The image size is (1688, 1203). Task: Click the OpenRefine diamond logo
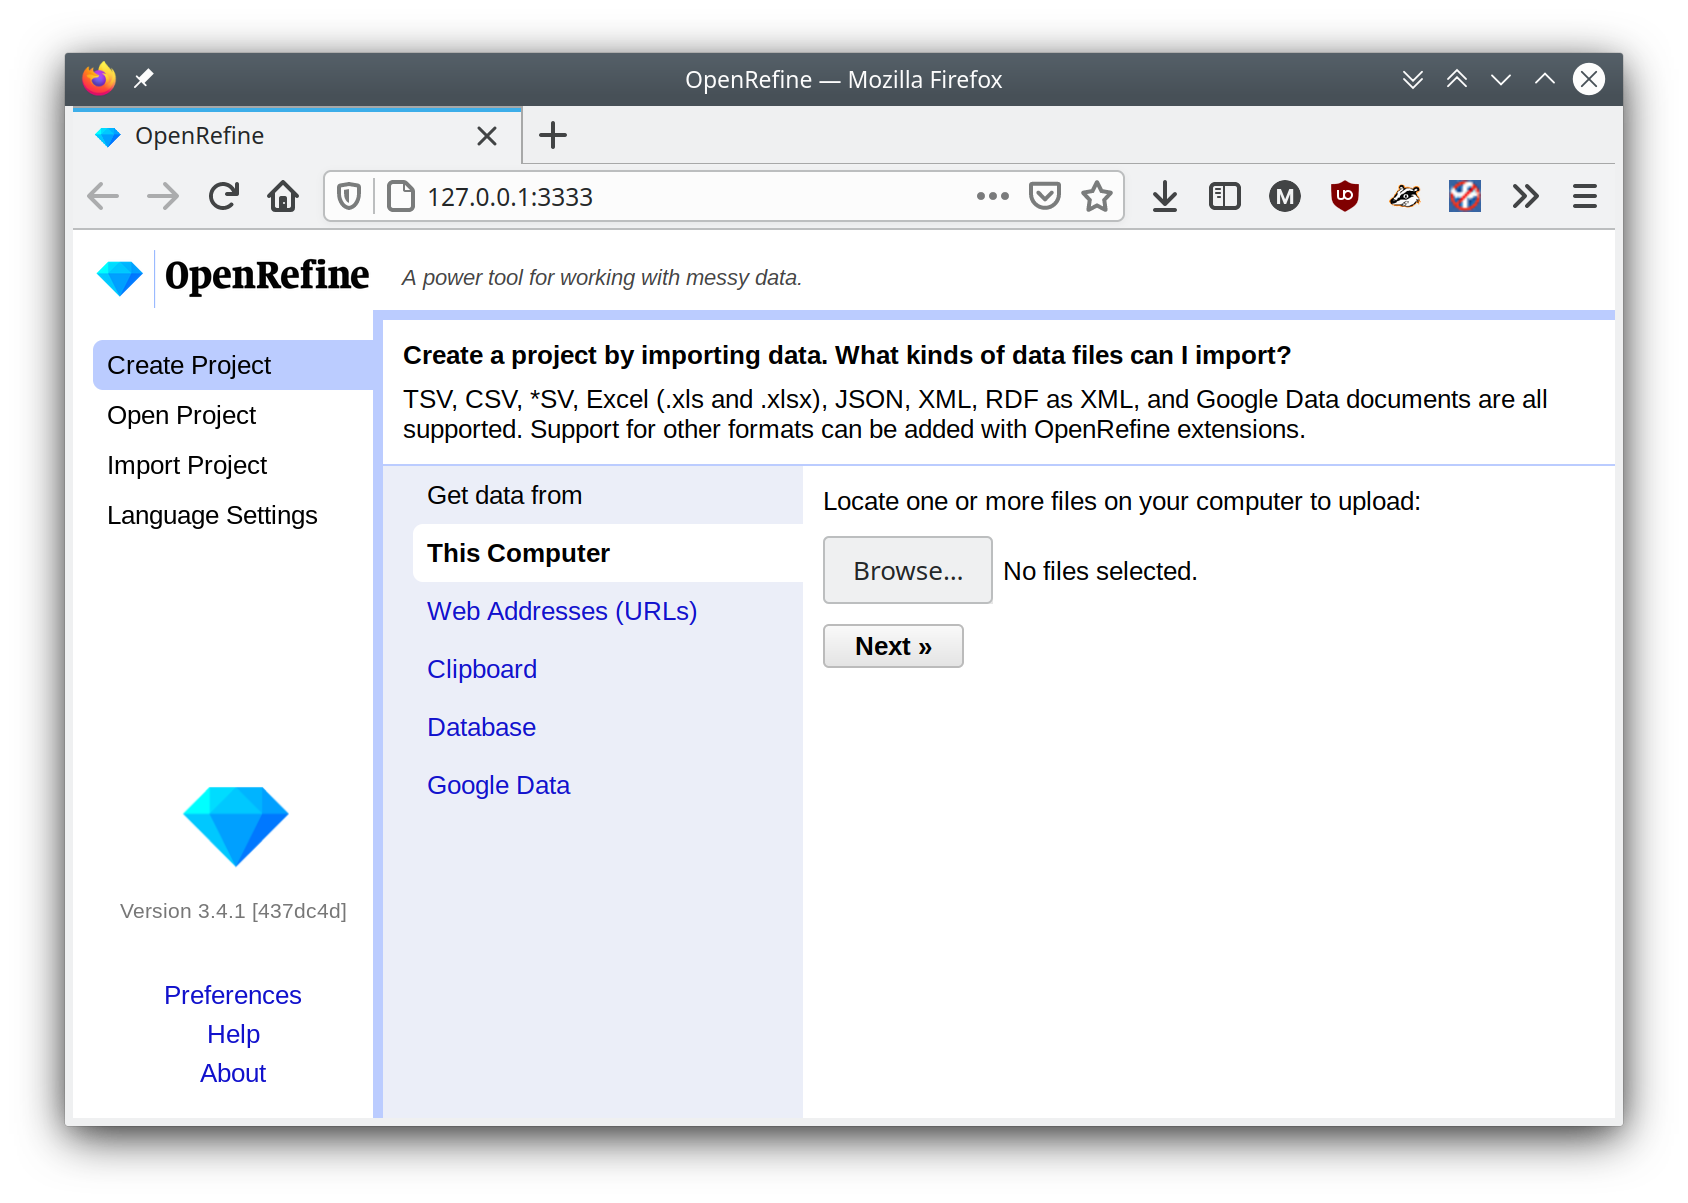click(x=119, y=277)
